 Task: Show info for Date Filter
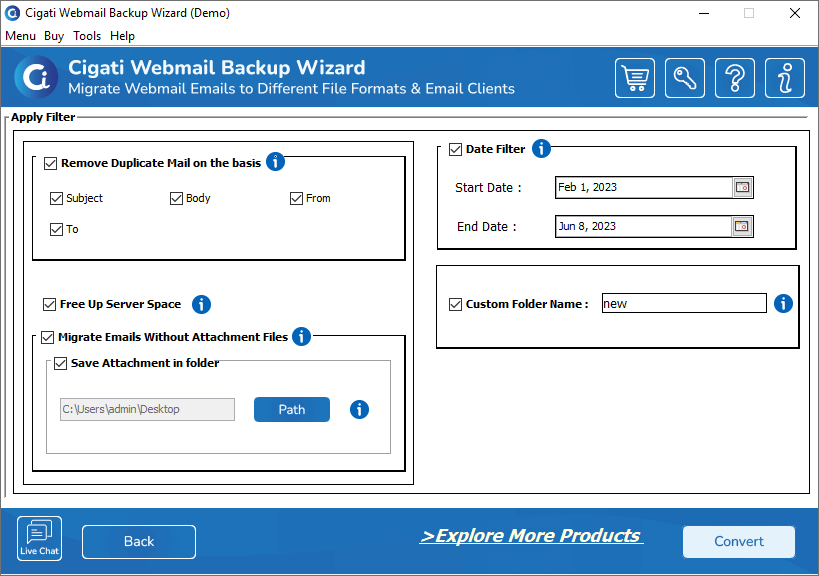click(x=541, y=149)
